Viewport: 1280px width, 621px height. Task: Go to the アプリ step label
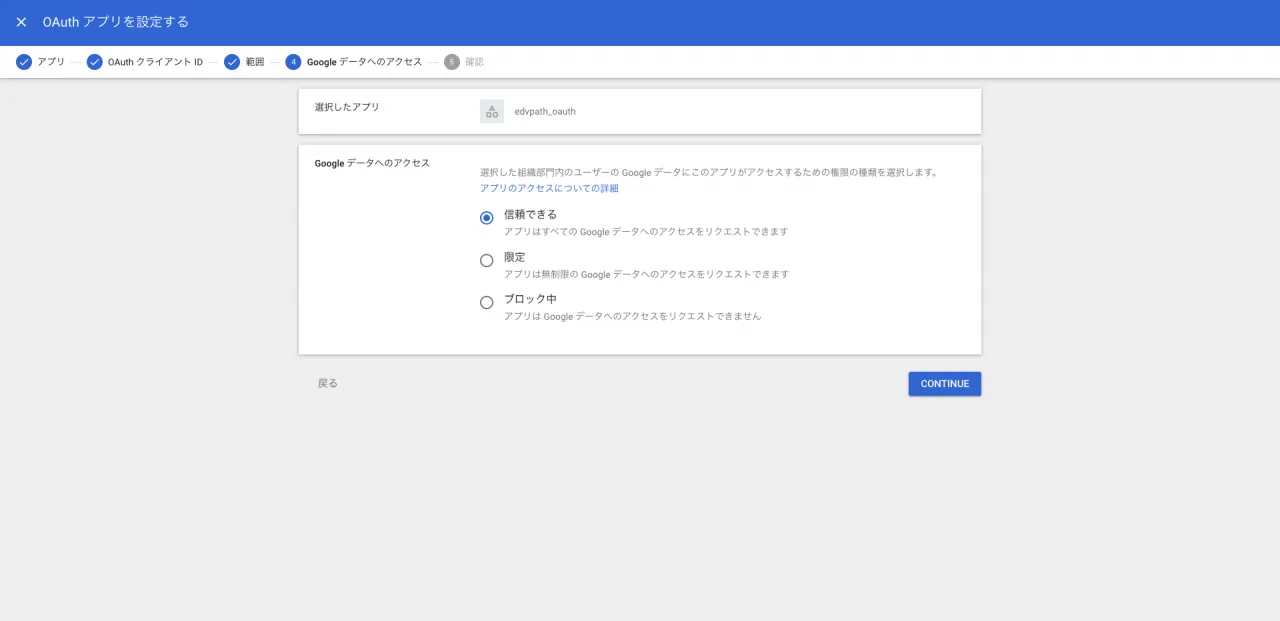tap(51, 62)
